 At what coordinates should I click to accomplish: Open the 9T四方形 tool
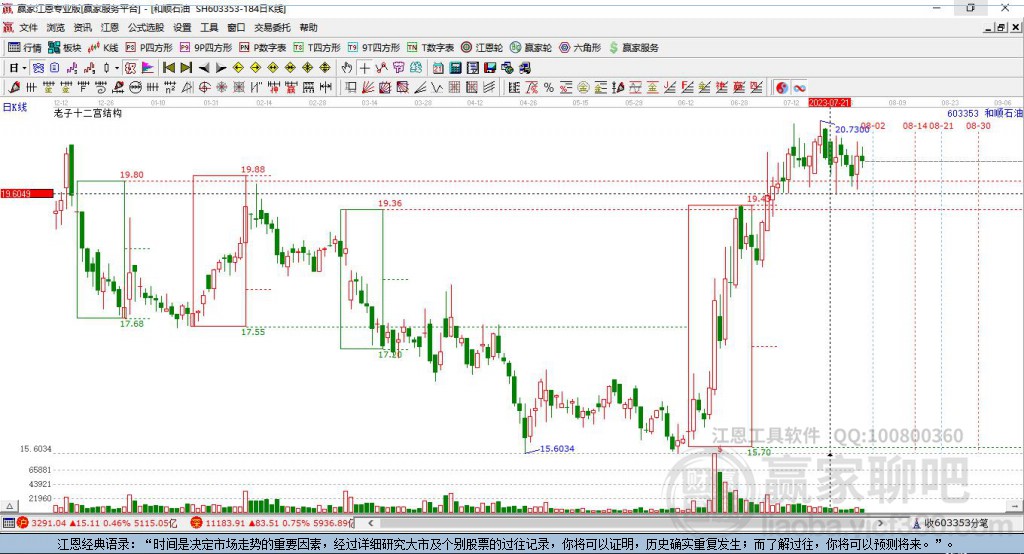click(374, 48)
